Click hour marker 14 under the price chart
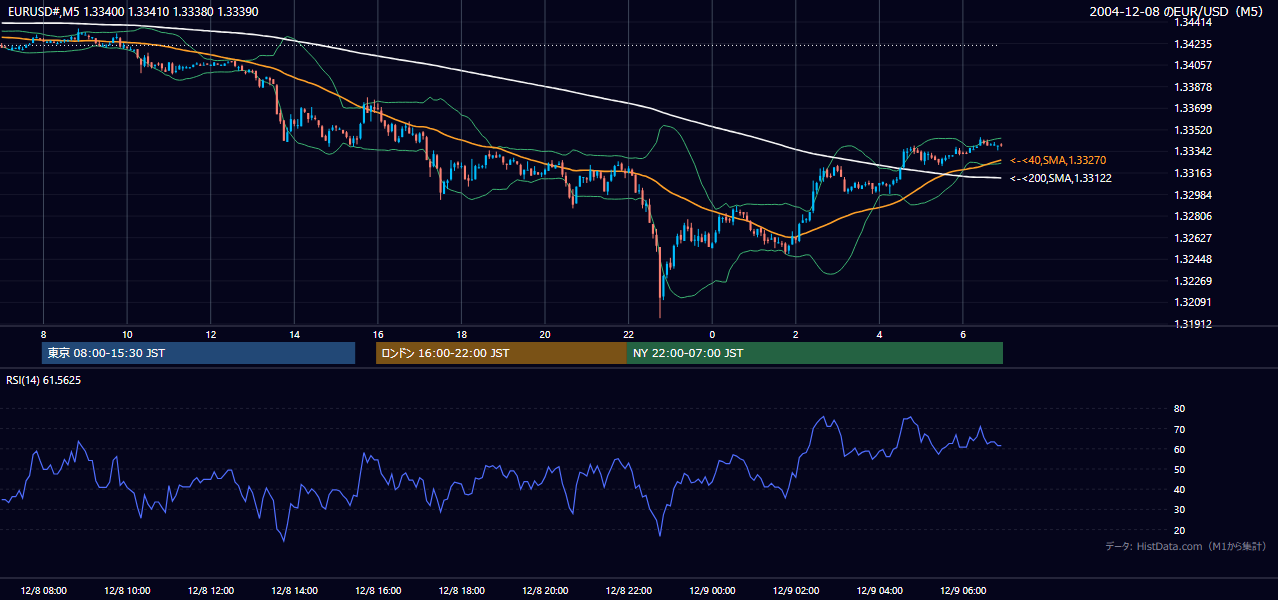The image size is (1278, 600). [x=294, y=333]
